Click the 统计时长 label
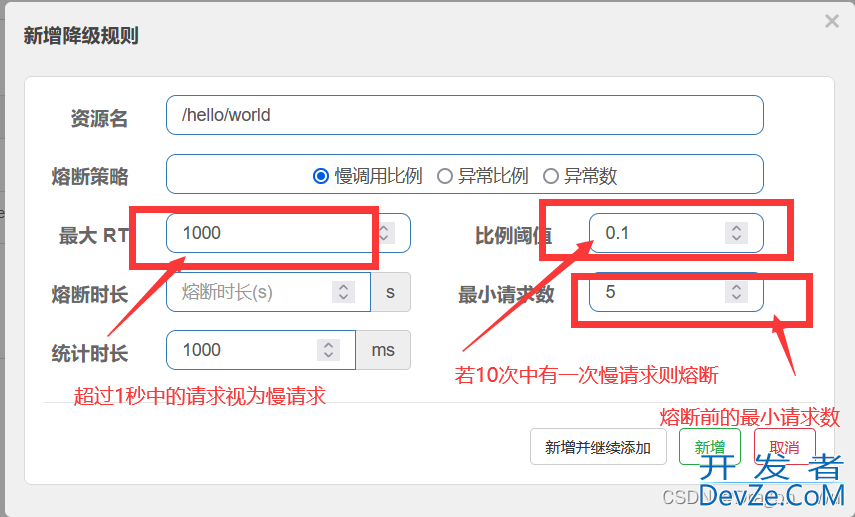The height and width of the screenshot is (517, 855). coord(90,353)
